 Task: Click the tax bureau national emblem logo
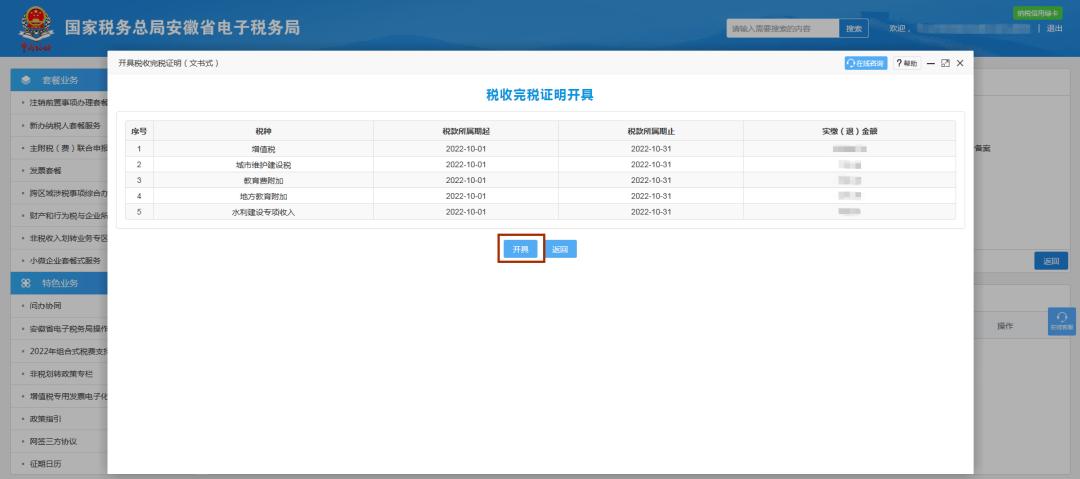pos(35,28)
